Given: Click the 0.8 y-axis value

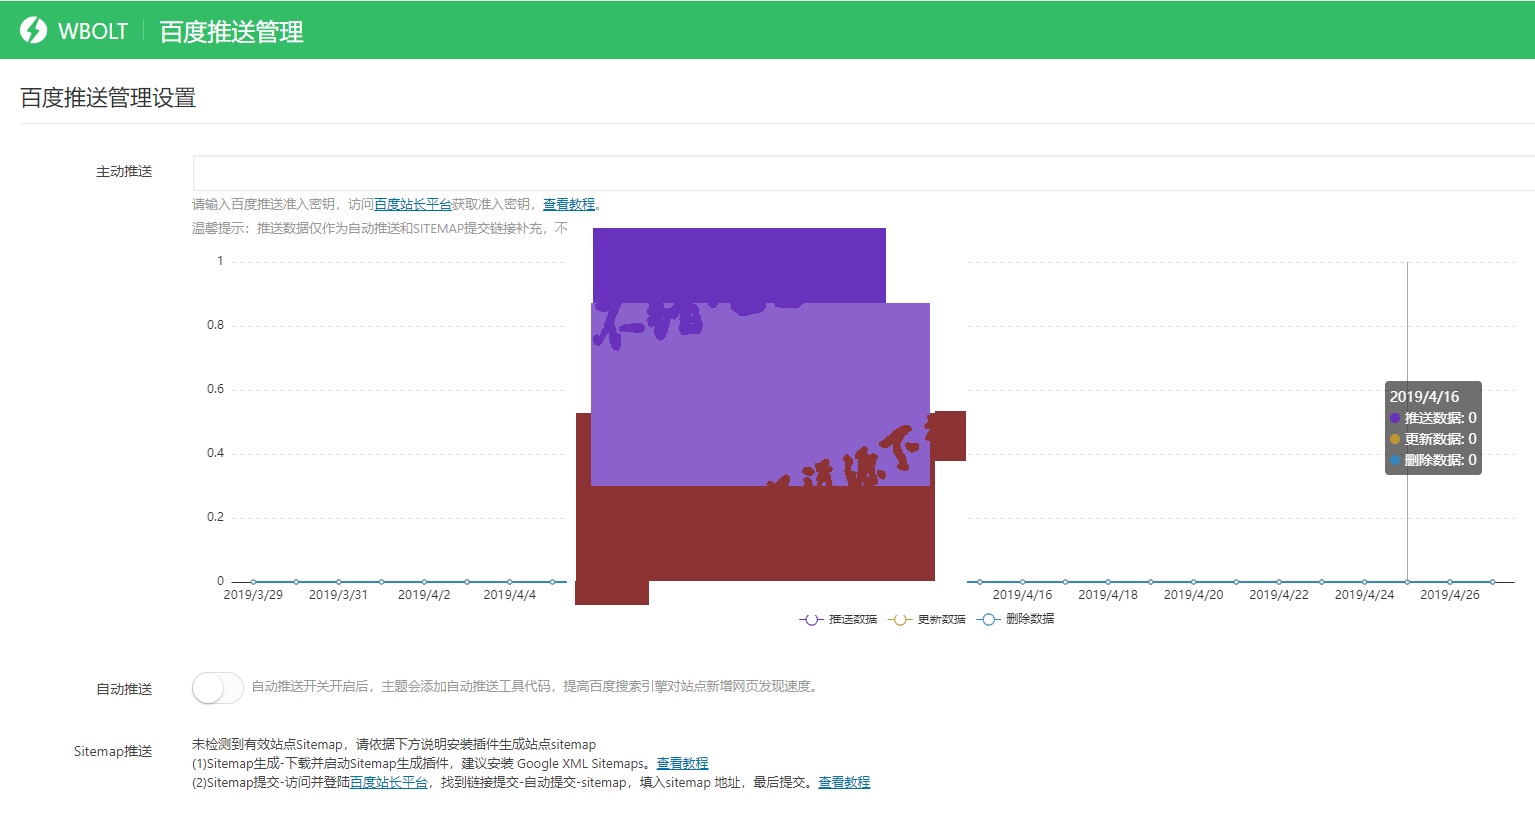Looking at the screenshot, I should pos(215,325).
